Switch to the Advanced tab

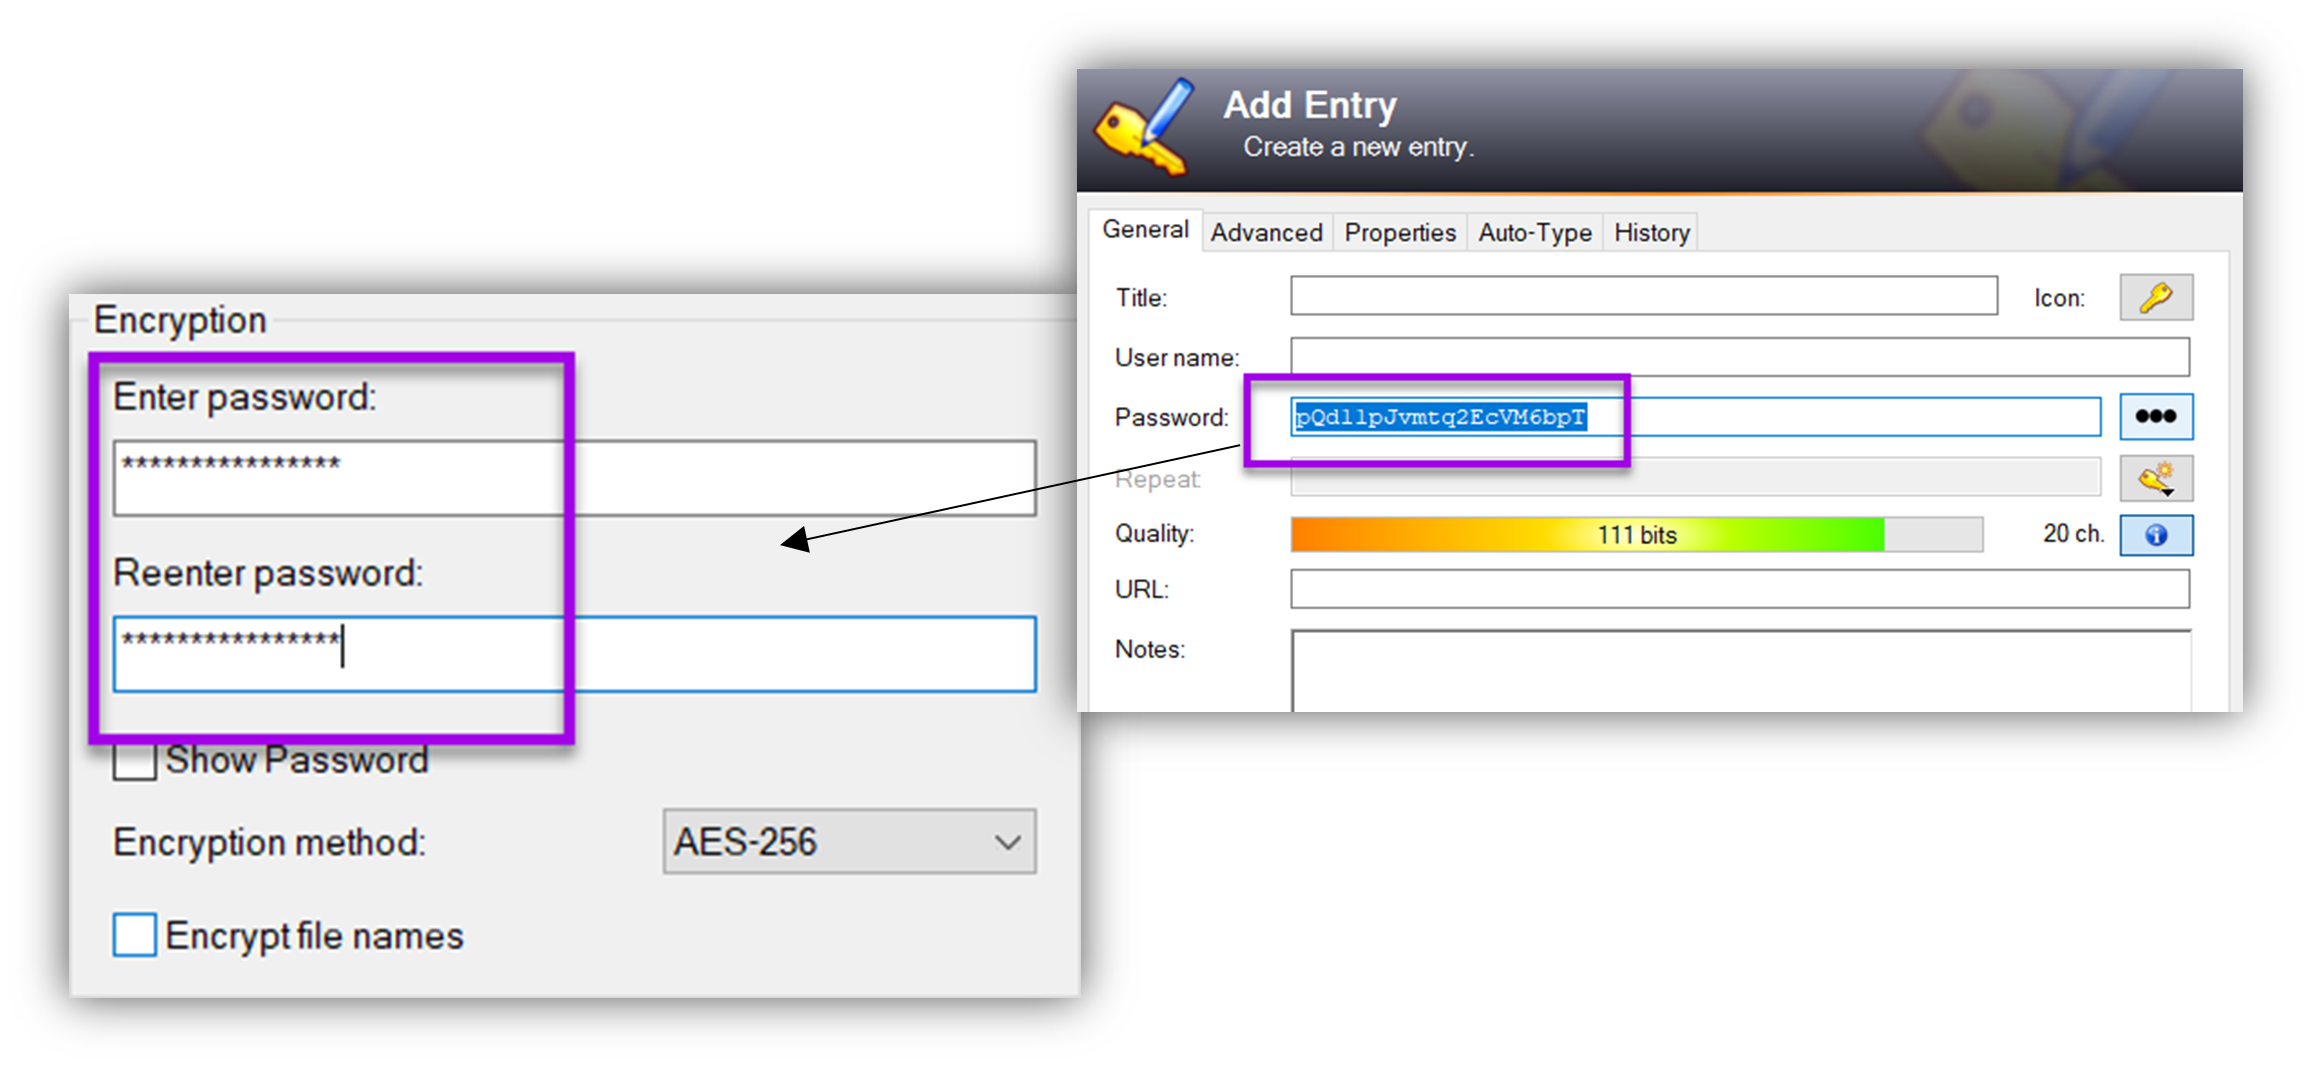(1265, 232)
